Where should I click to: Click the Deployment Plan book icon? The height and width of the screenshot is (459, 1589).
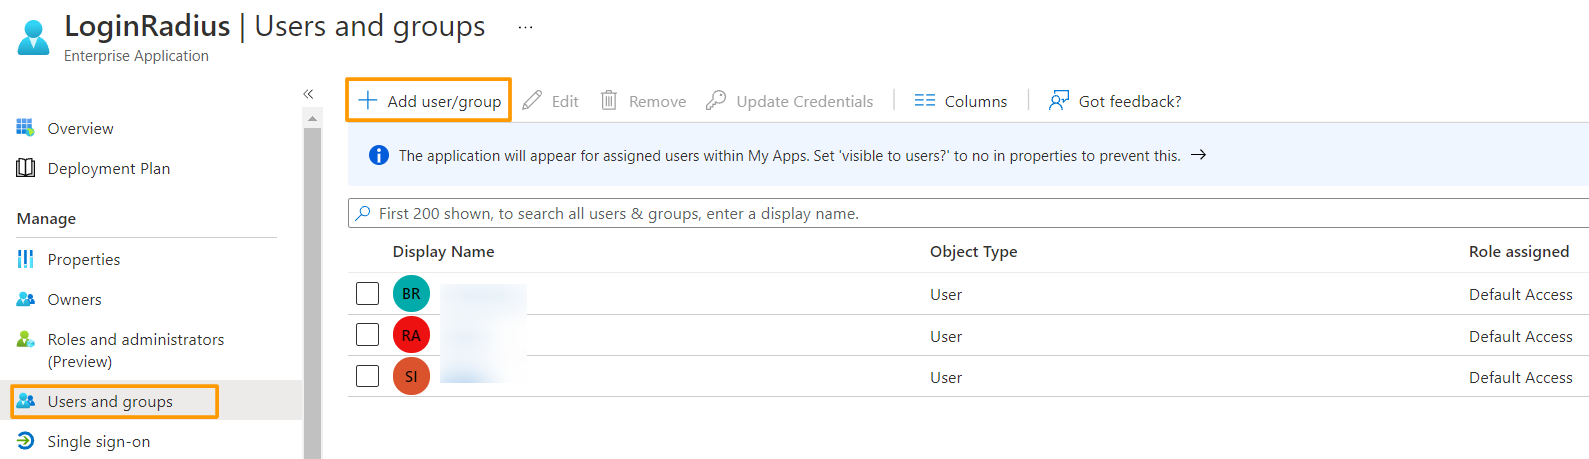[25, 168]
